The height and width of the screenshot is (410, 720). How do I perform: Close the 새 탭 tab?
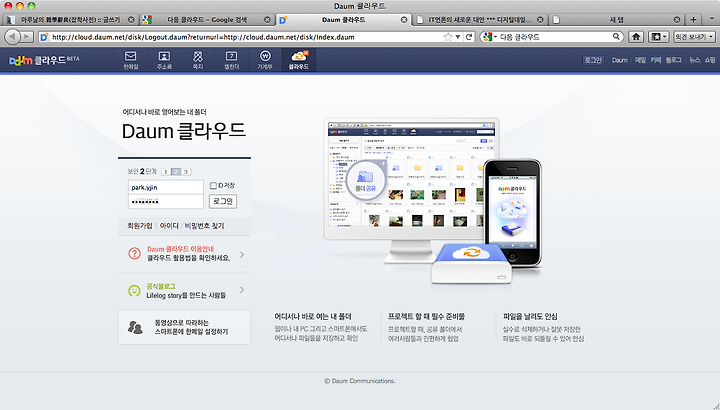(x=677, y=20)
